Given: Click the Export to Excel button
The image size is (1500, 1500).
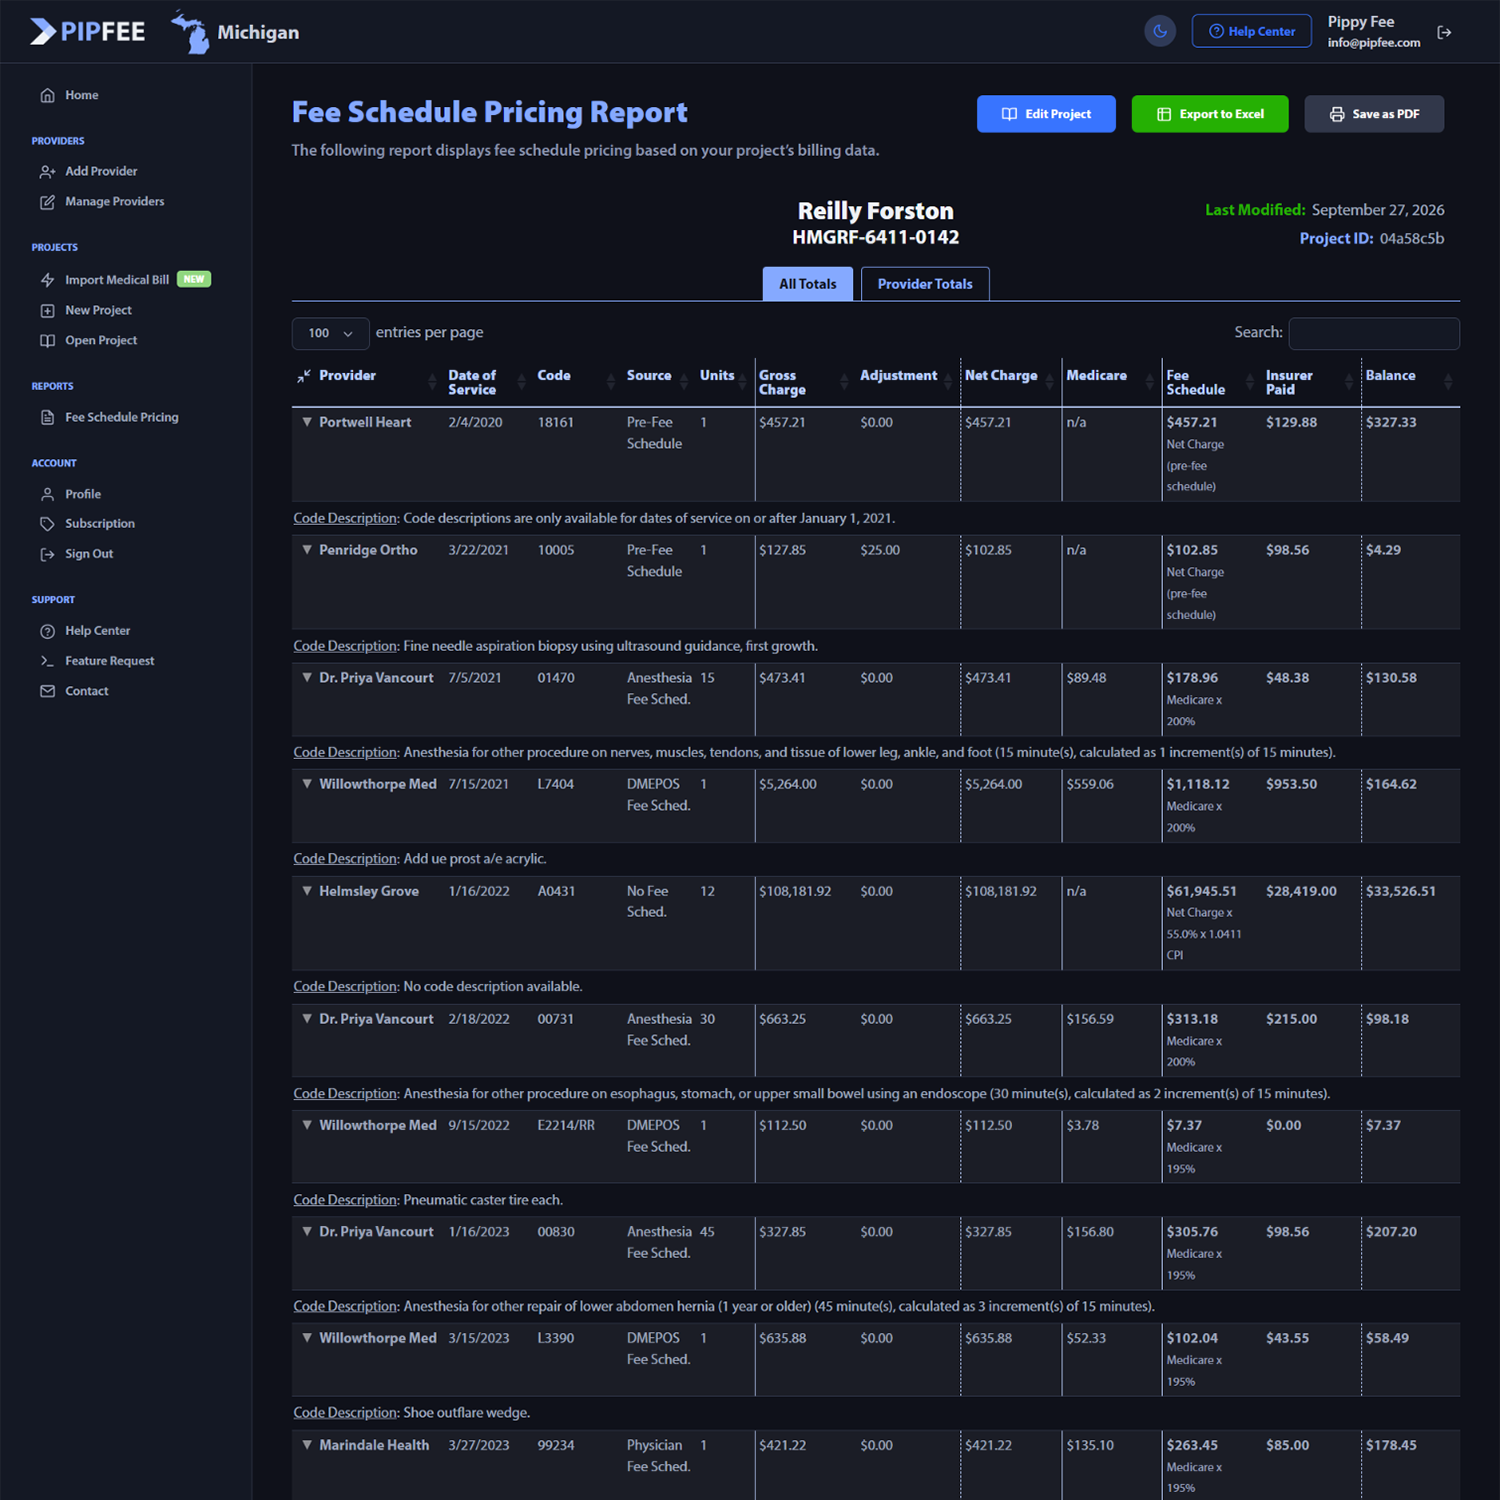Looking at the screenshot, I should tap(1210, 114).
